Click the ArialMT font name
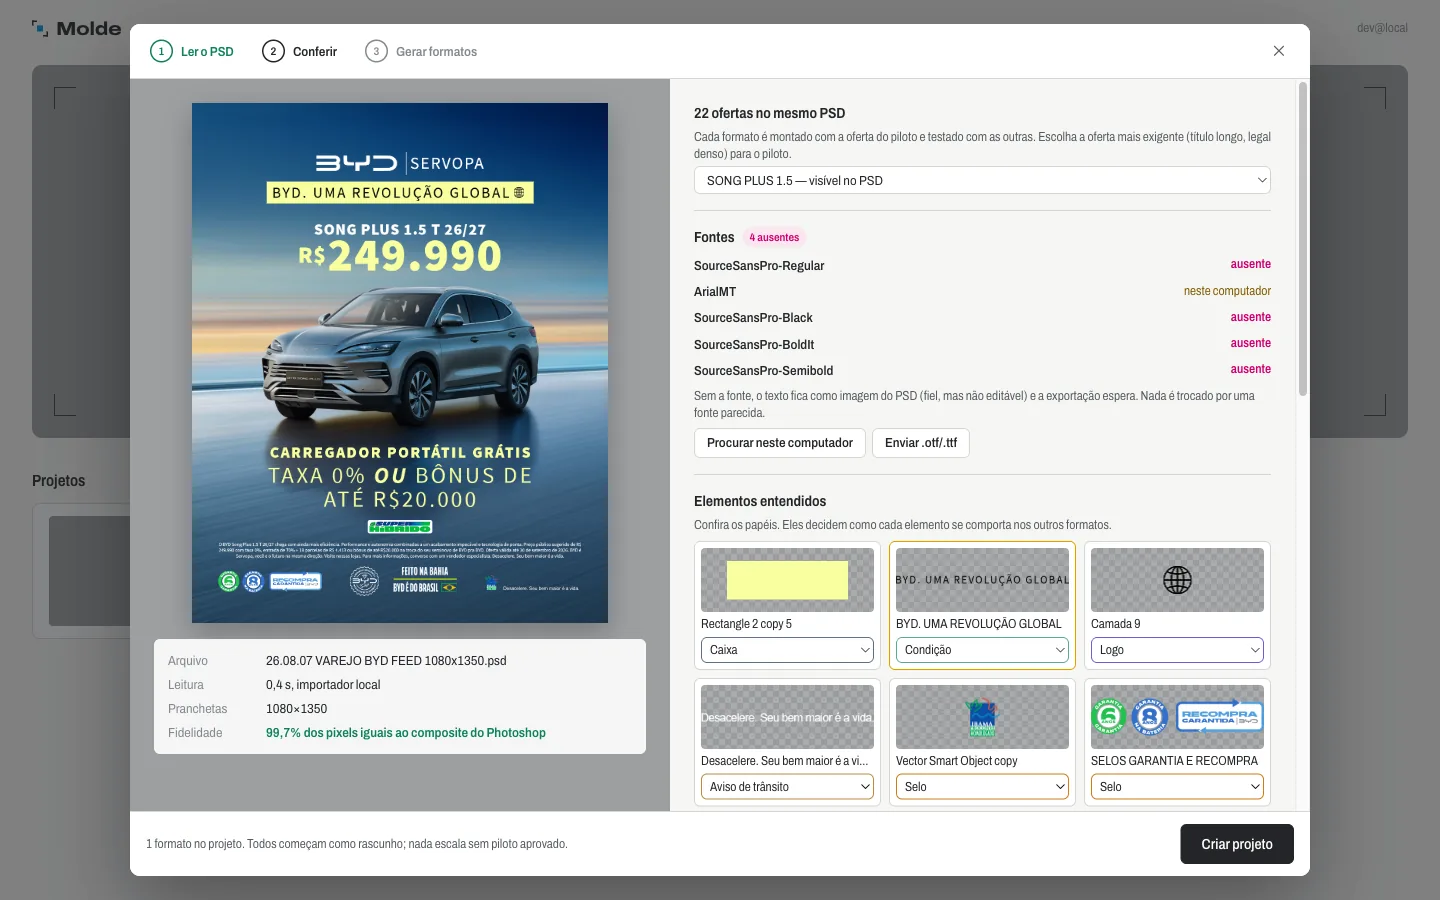The width and height of the screenshot is (1440, 900). click(715, 292)
